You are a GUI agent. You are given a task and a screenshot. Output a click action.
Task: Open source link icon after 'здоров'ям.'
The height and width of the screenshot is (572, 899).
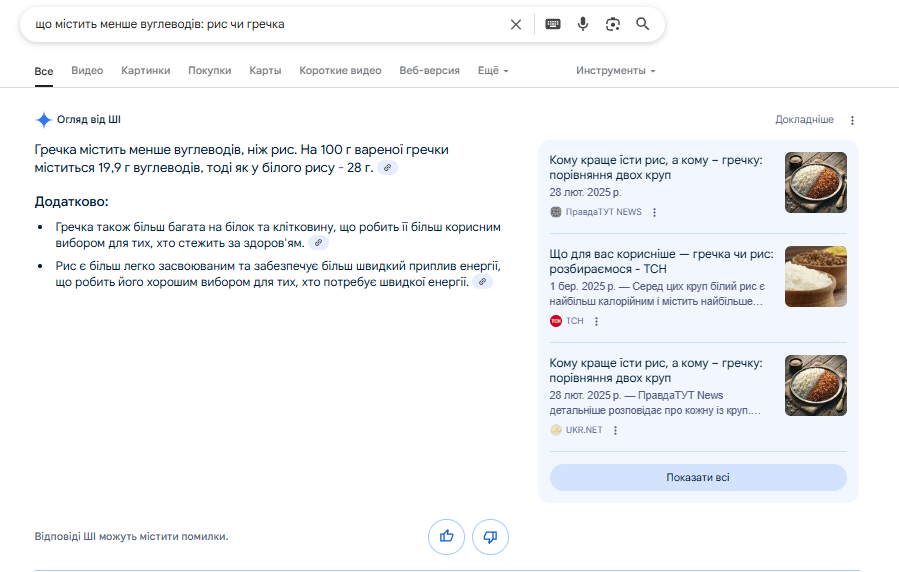[318, 243]
